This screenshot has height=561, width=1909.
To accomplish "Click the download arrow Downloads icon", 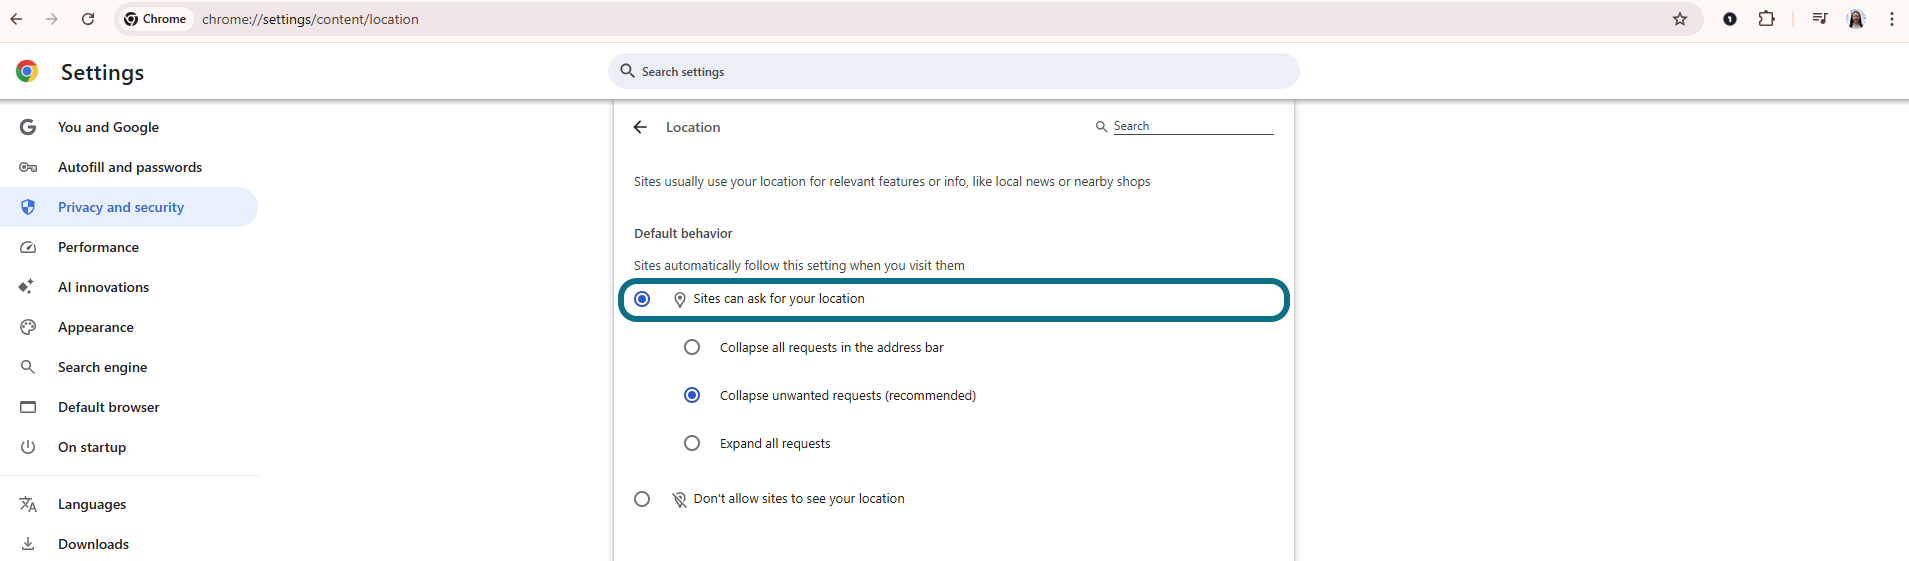I will click(x=28, y=544).
